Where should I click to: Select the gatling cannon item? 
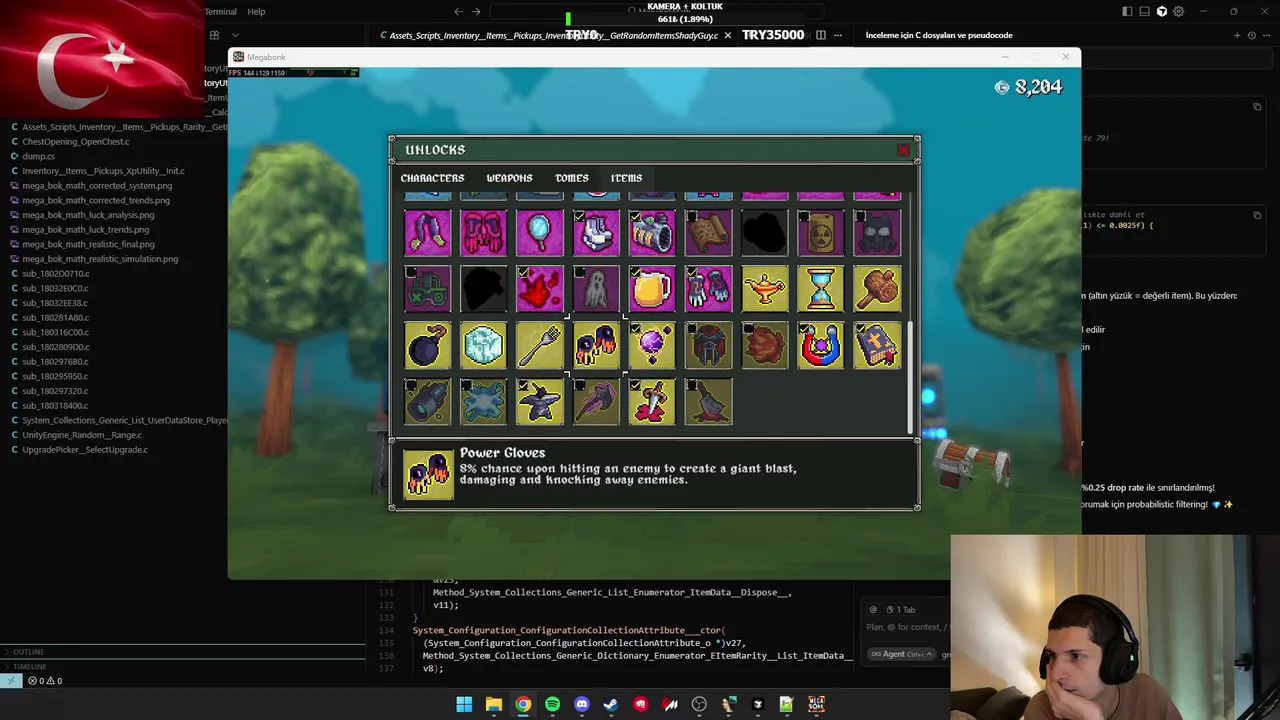[x=652, y=233]
